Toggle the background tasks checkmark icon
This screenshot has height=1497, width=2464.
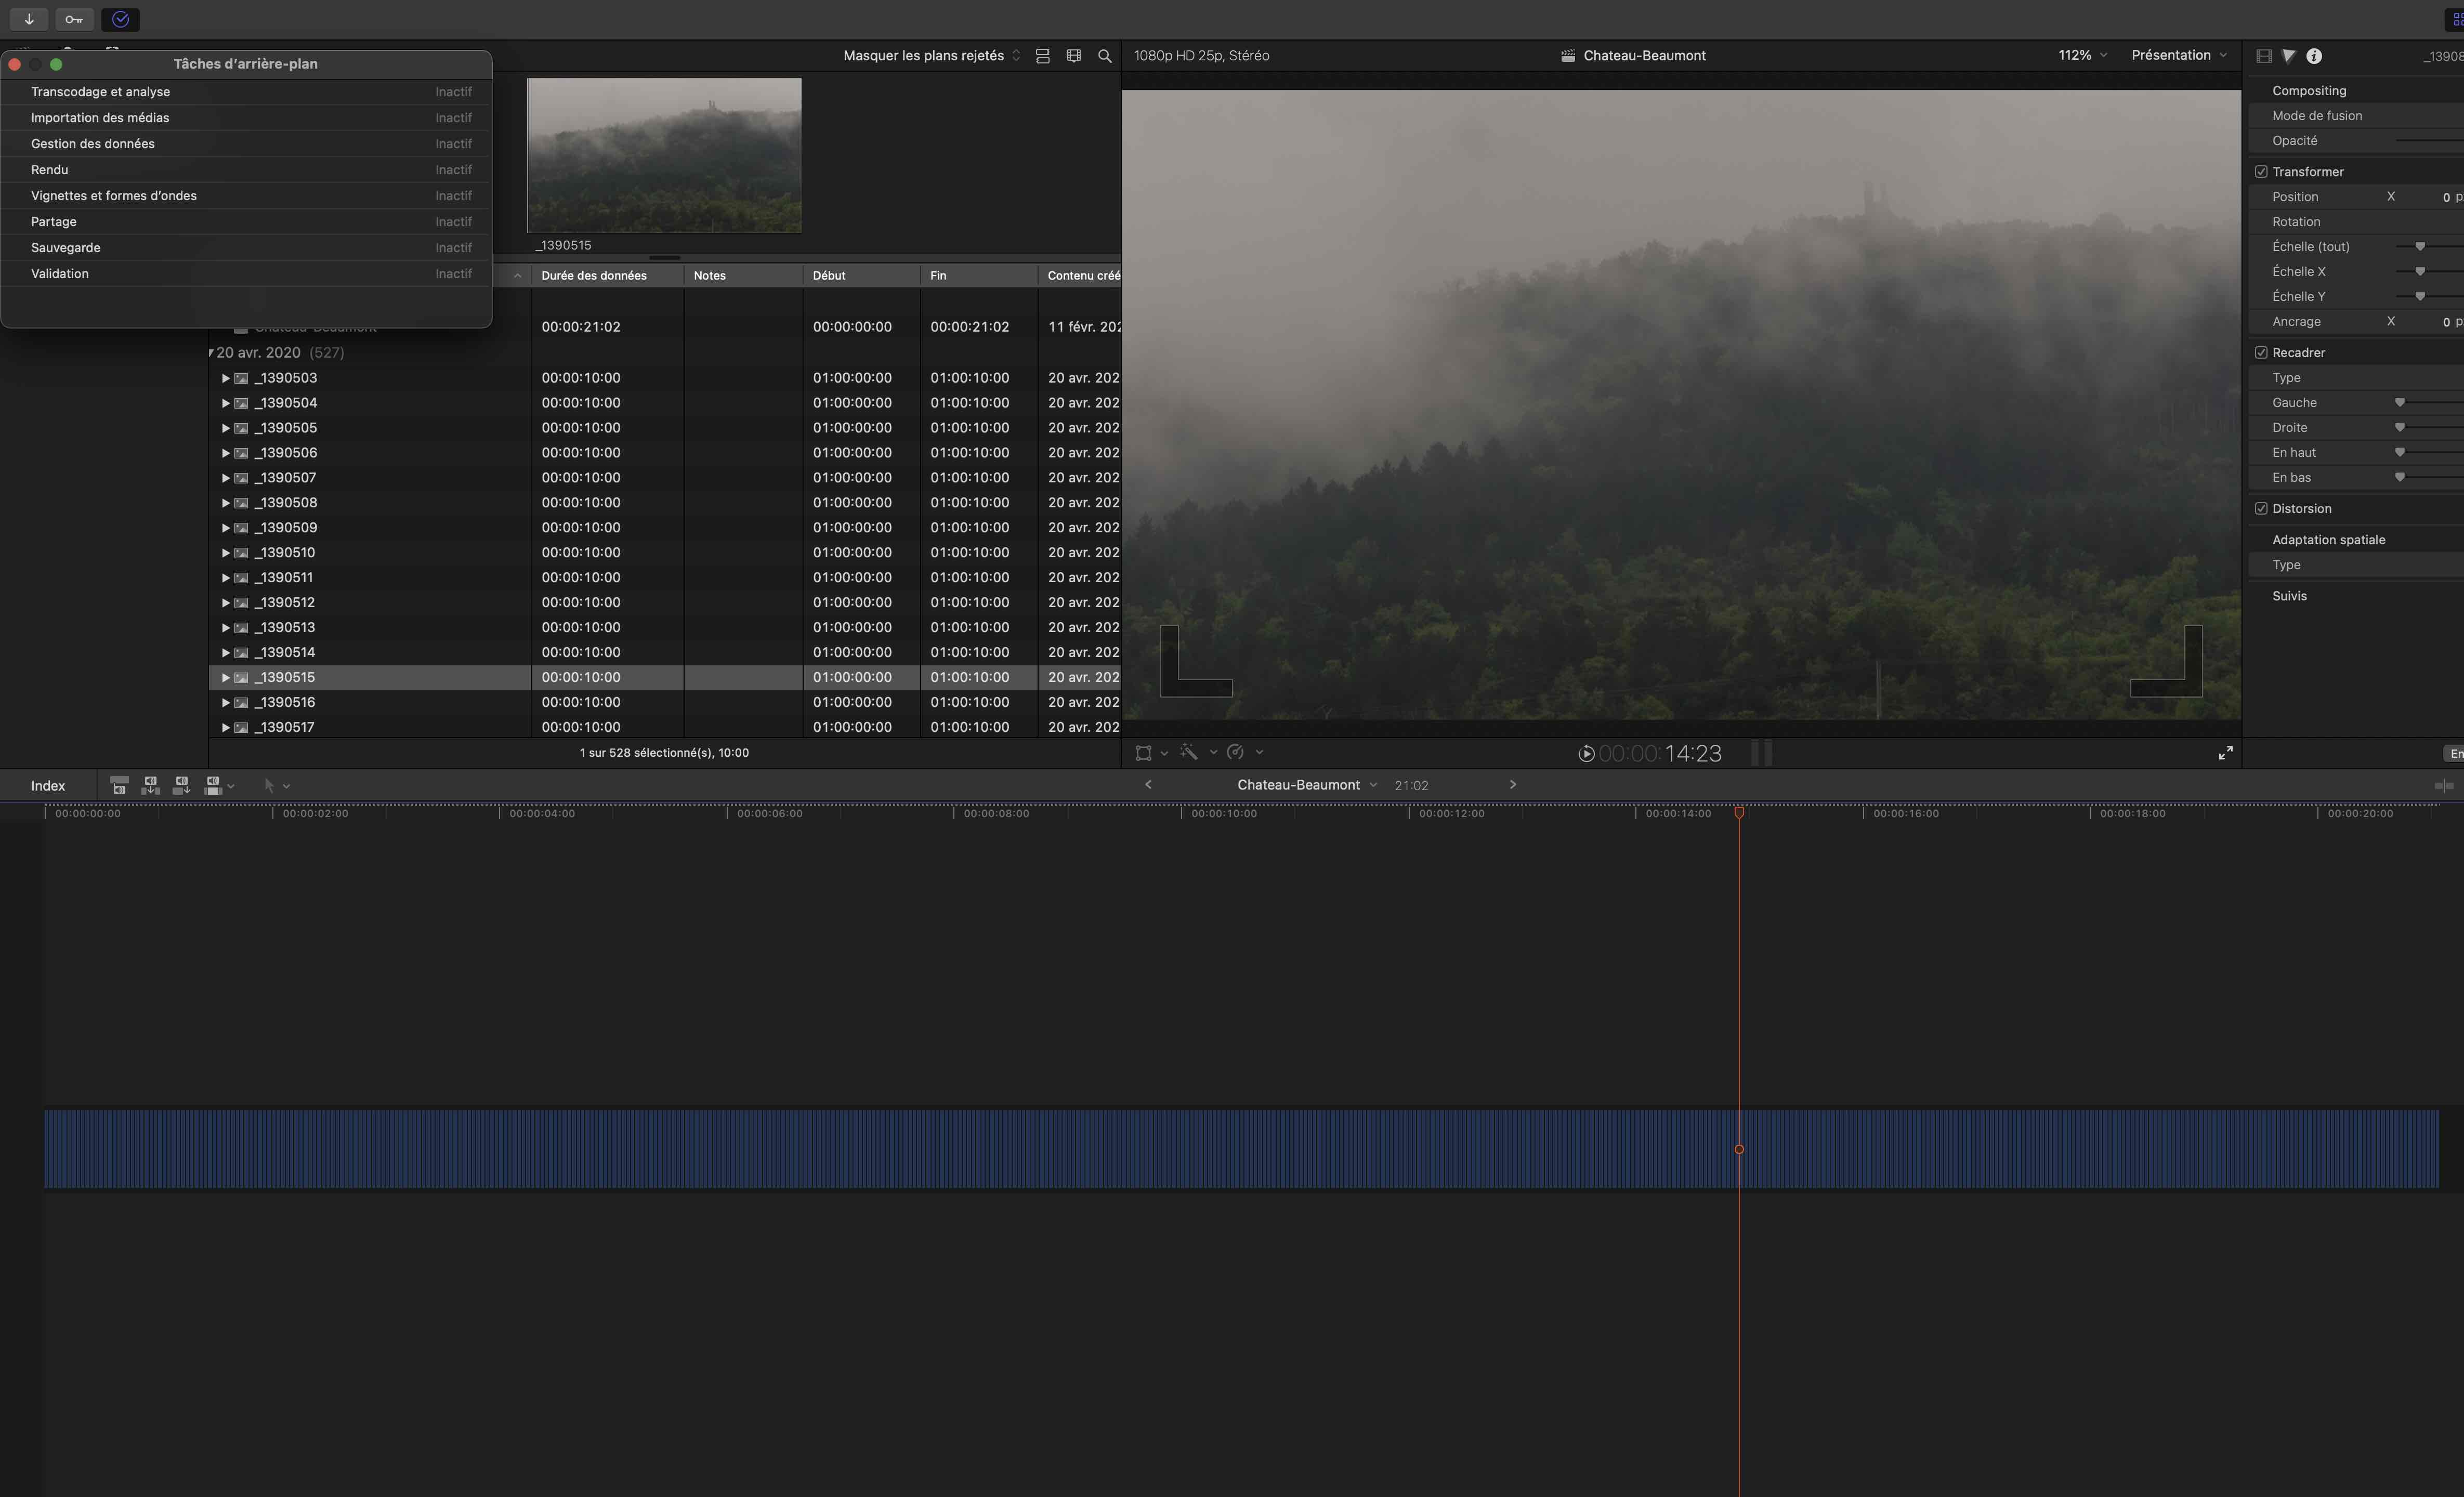coord(121,19)
